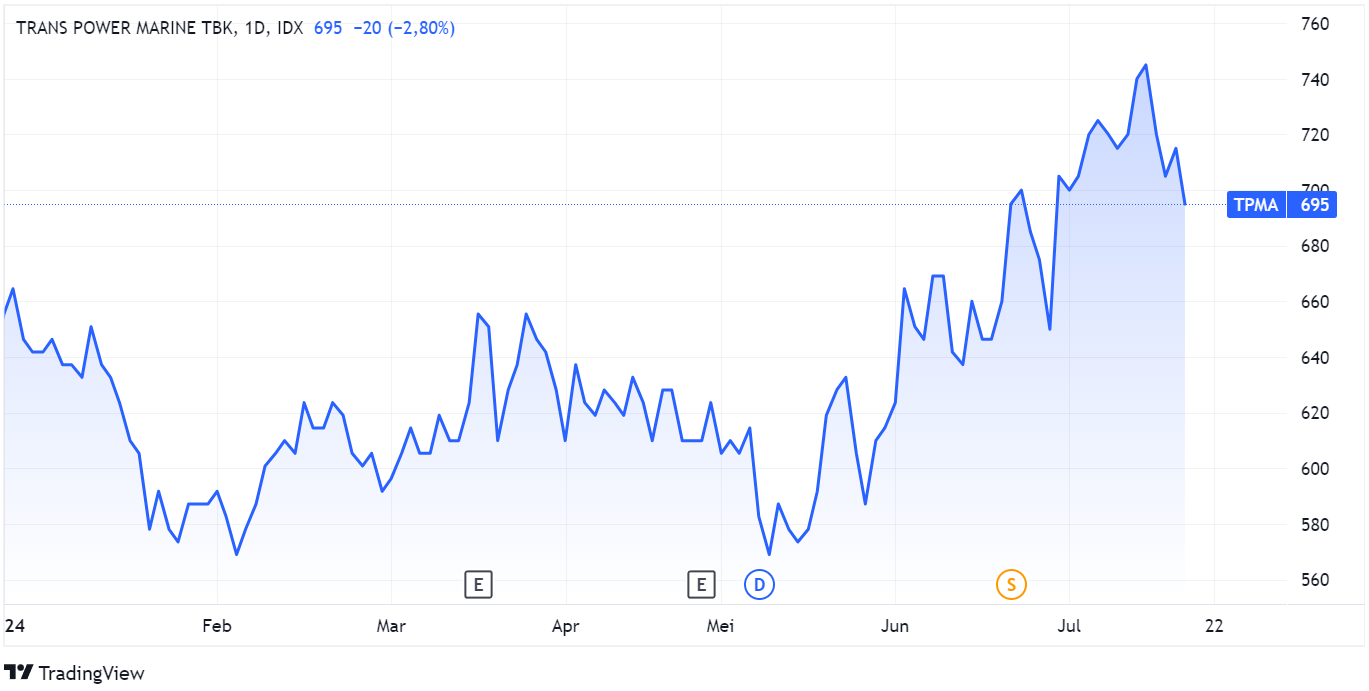Click the blue dividend D marker

(760, 584)
